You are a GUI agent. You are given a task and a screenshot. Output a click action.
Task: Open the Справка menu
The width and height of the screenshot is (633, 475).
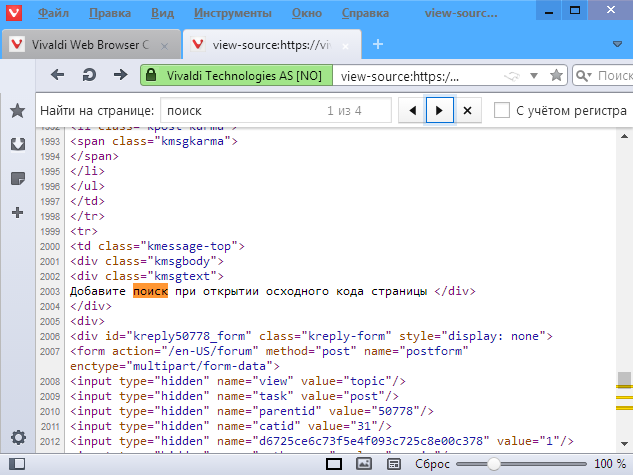click(365, 13)
